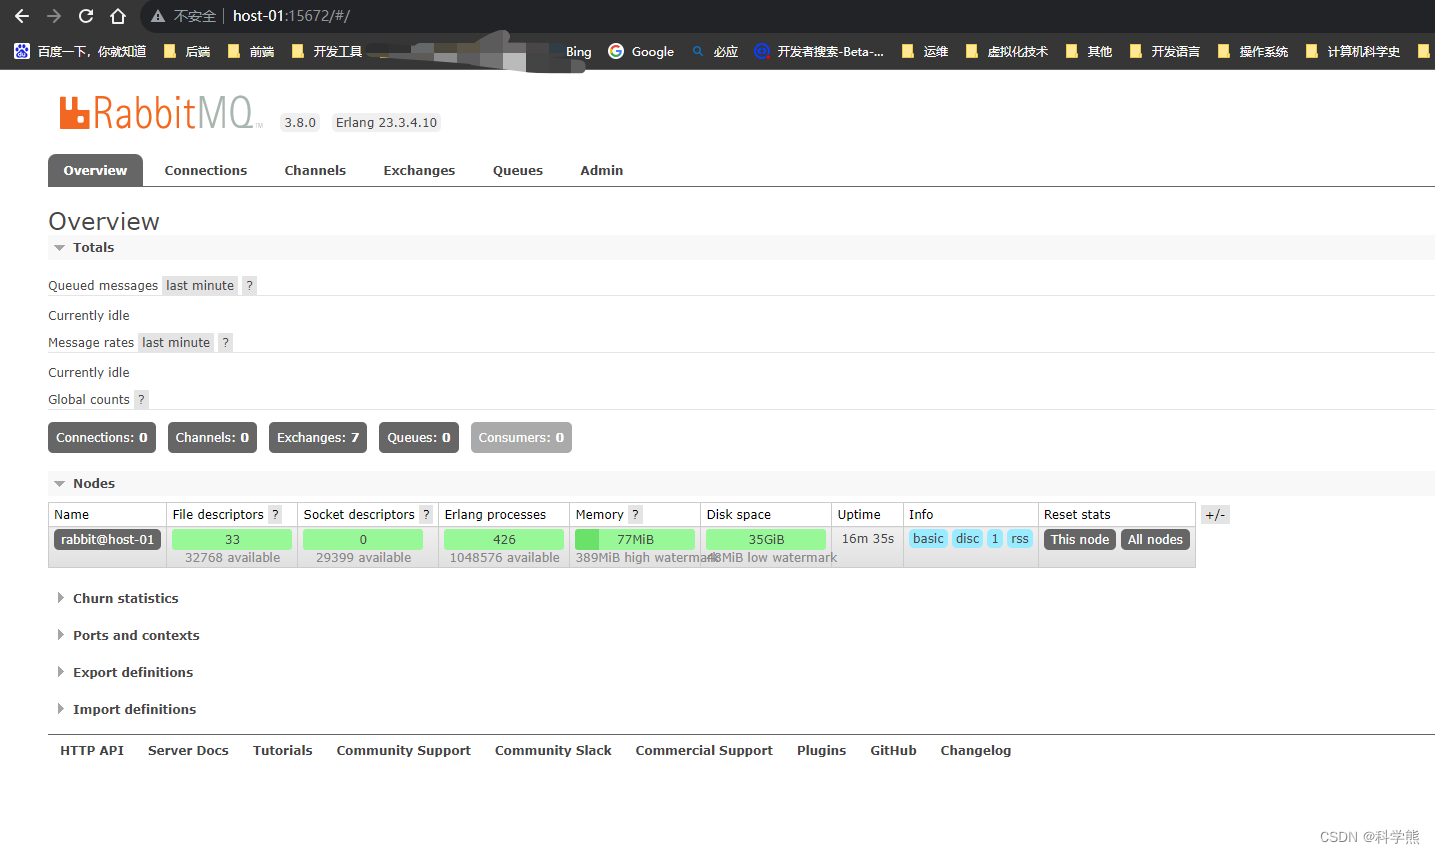
Task: Click the basic info tag
Action: coord(928,539)
